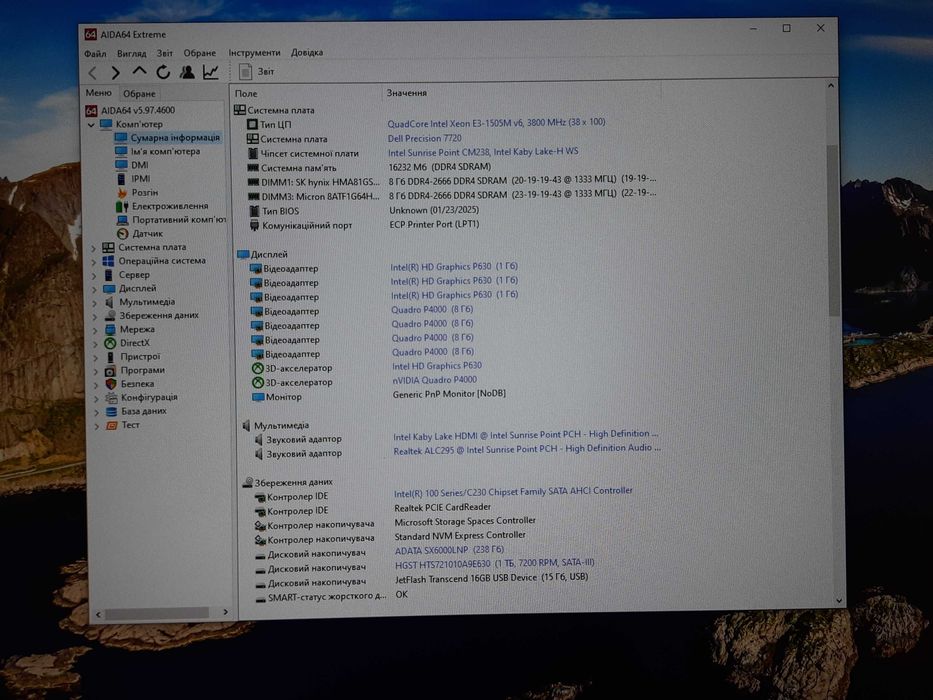Switch to the Обране tab in sidebar

pos(139,93)
